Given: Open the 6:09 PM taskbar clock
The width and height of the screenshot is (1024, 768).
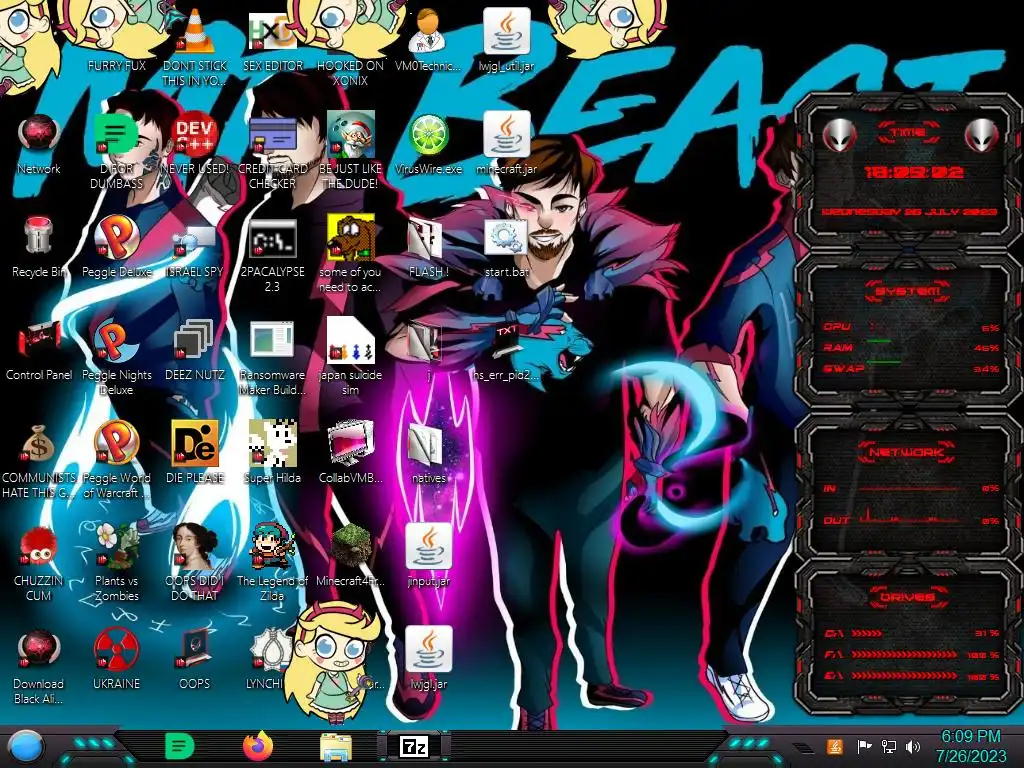Looking at the screenshot, I should [x=970, y=746].
